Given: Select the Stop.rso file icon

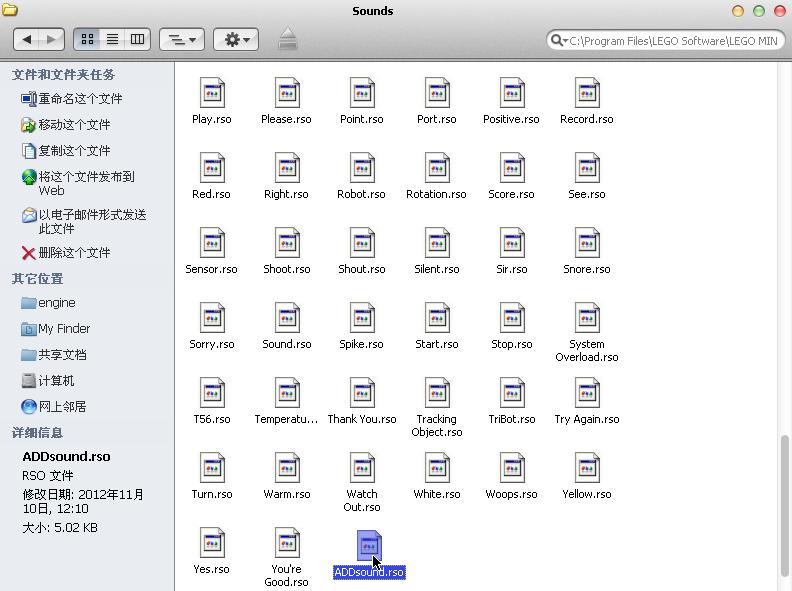Looking at the screenshot, I should pyautogui.click(x=512, y=318).
